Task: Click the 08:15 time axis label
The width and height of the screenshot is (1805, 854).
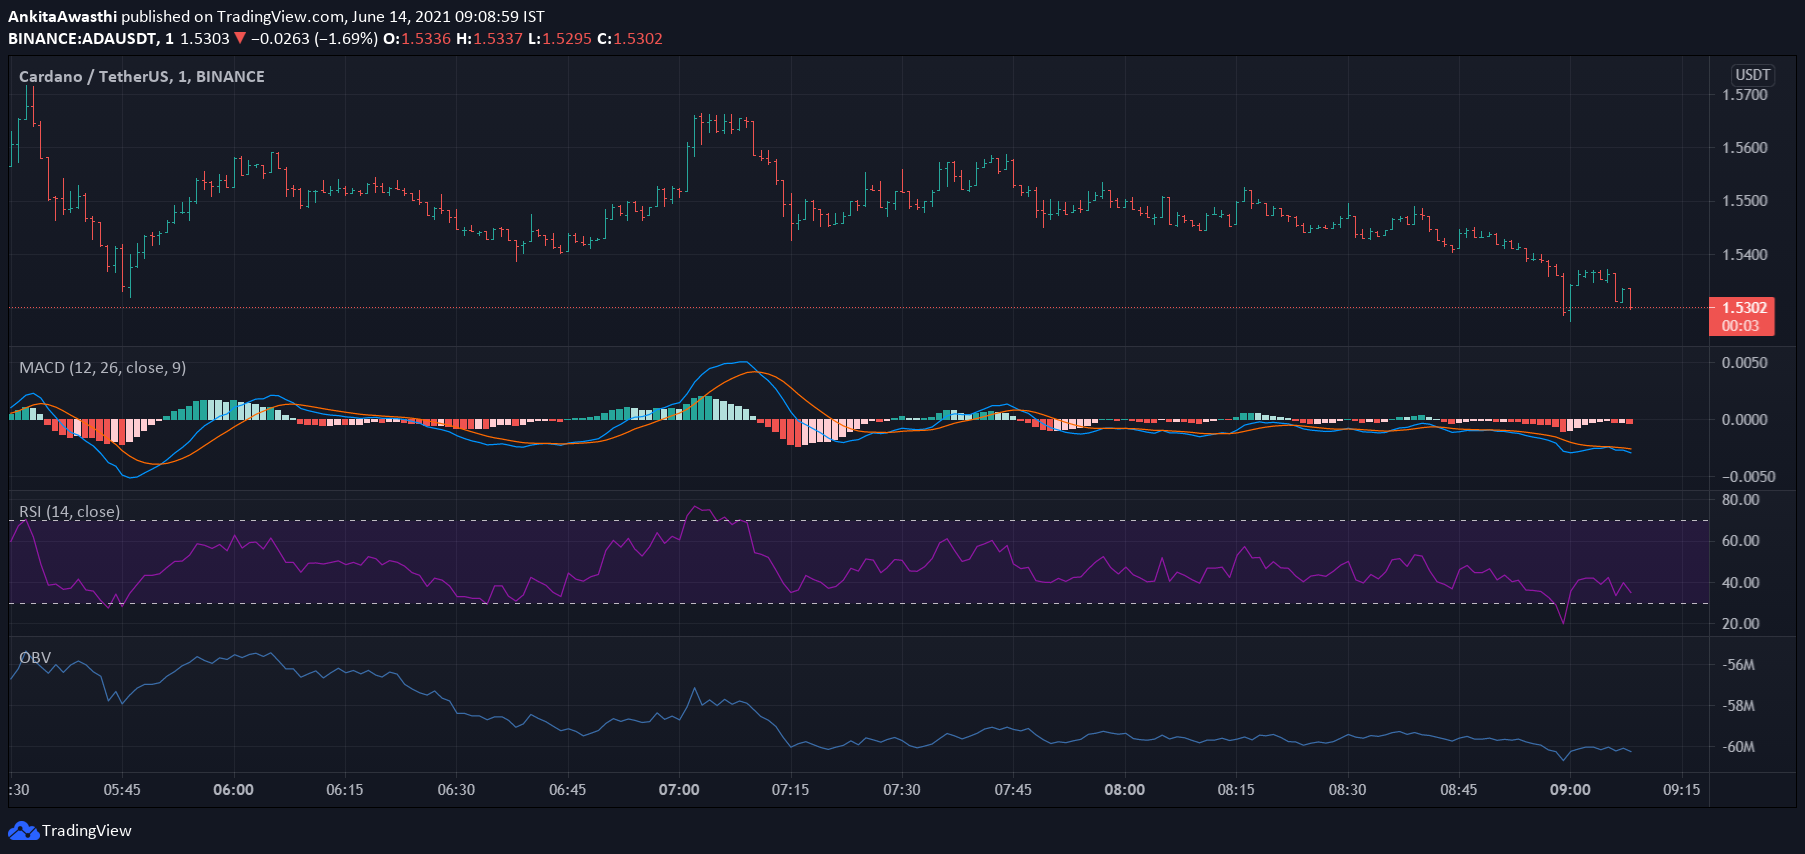Action: pos(1236,790)
